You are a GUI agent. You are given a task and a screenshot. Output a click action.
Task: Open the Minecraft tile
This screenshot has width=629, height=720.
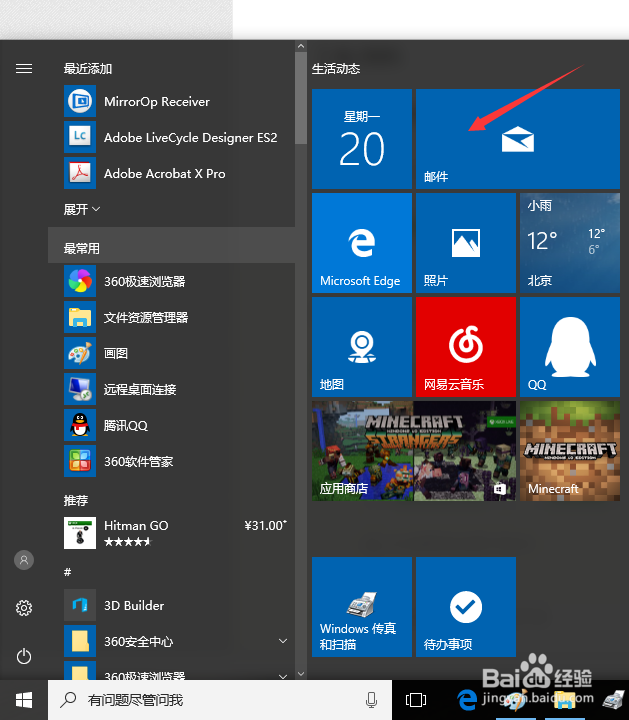click(570, 451)
